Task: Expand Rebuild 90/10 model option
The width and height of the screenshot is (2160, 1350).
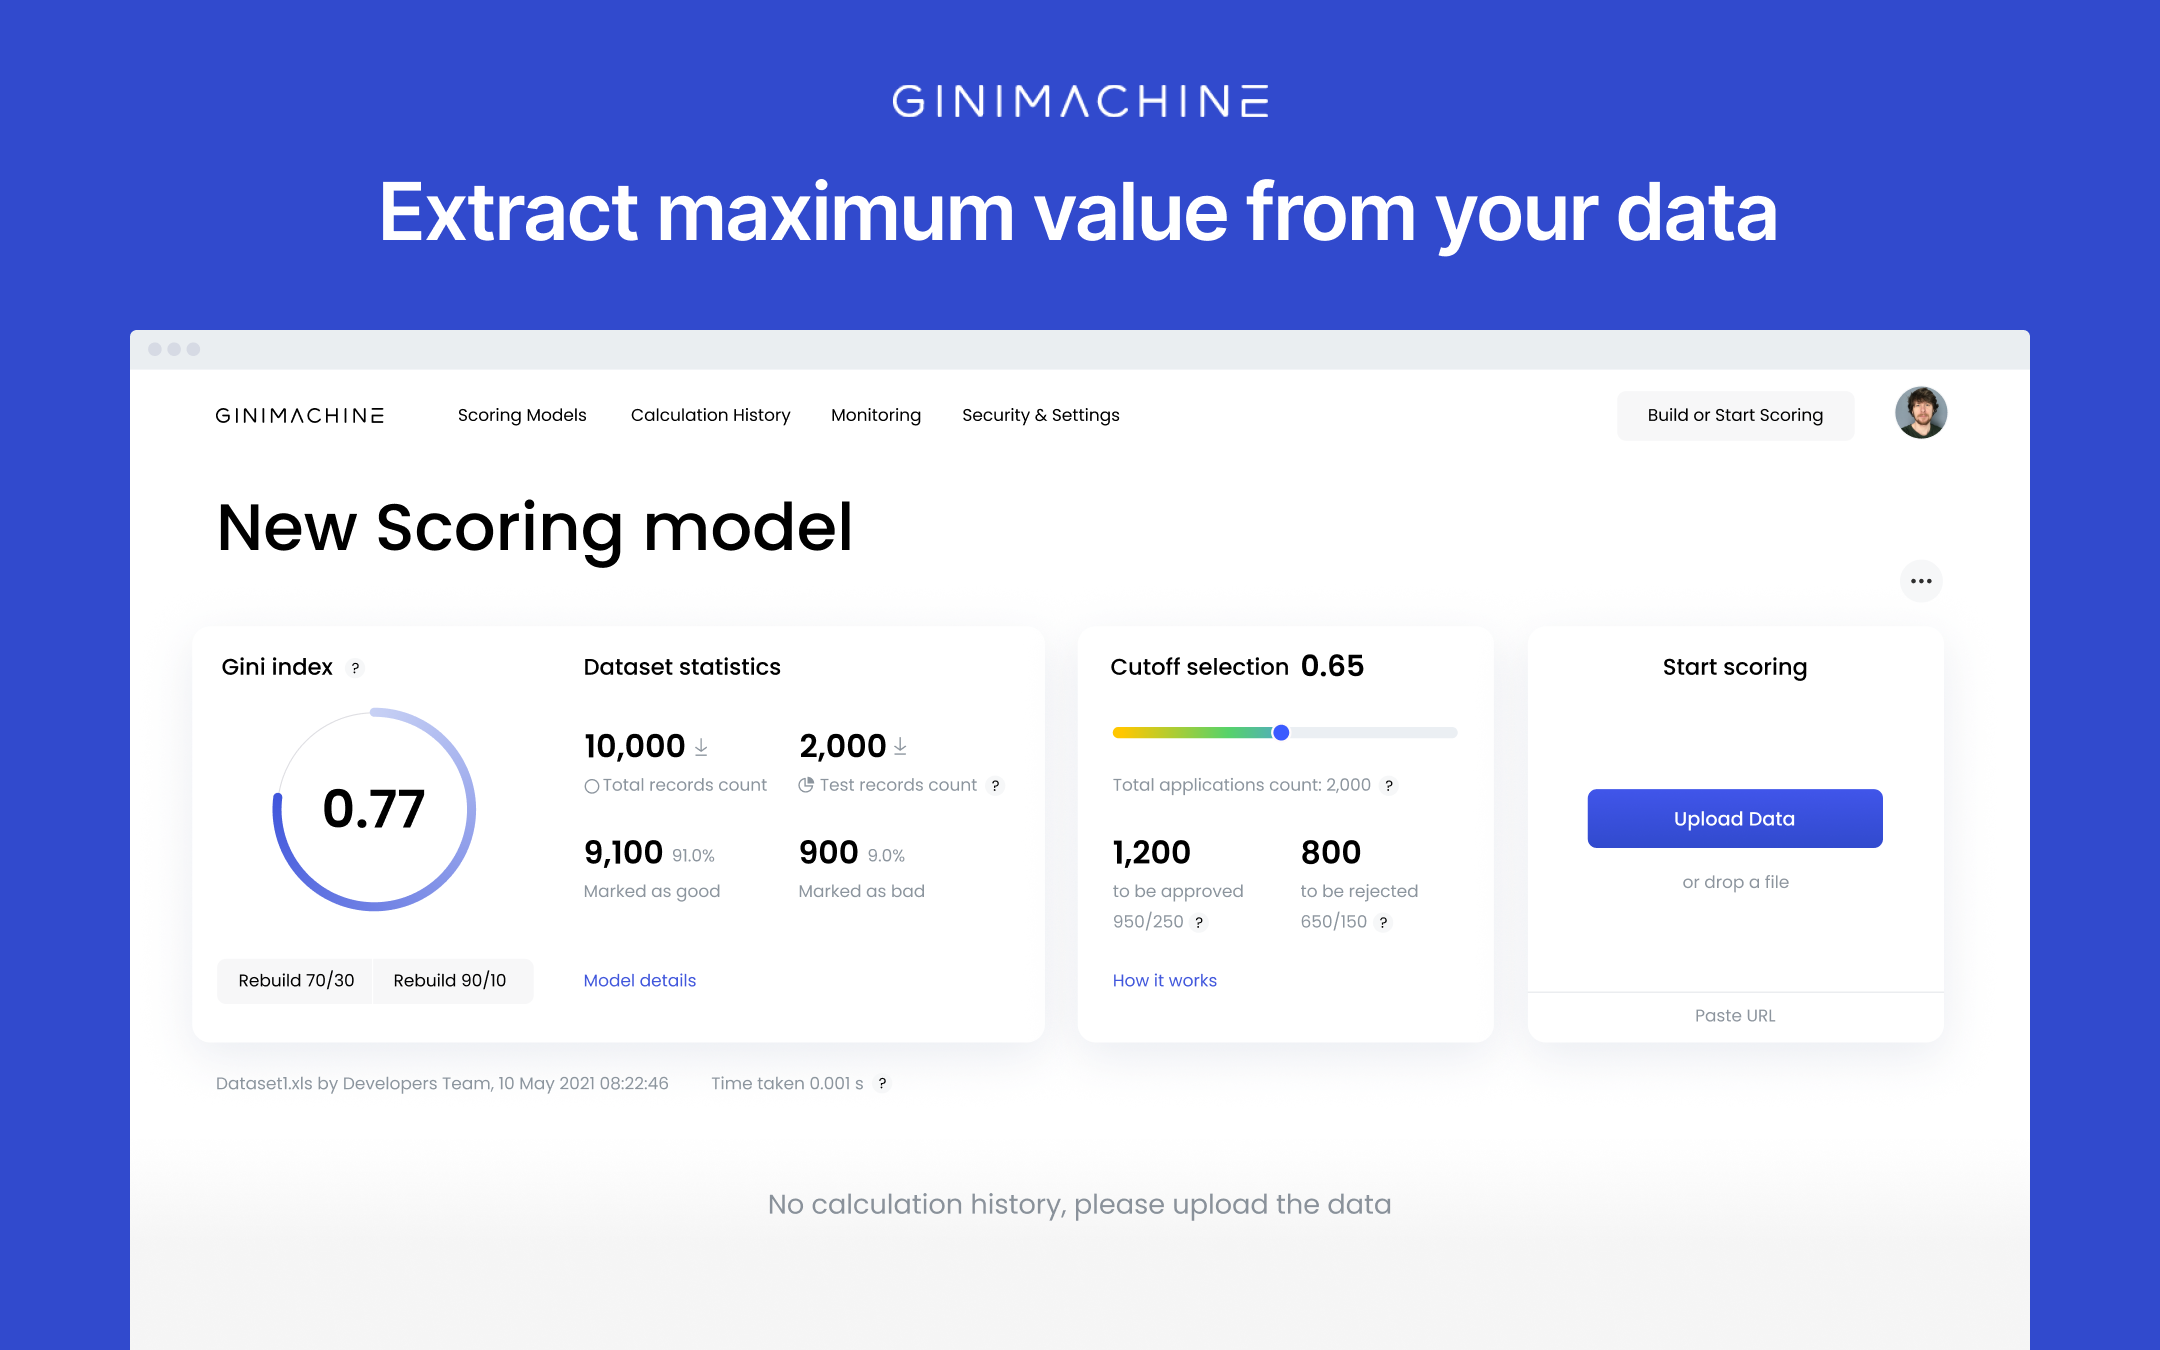Action: tap(454, 980)
